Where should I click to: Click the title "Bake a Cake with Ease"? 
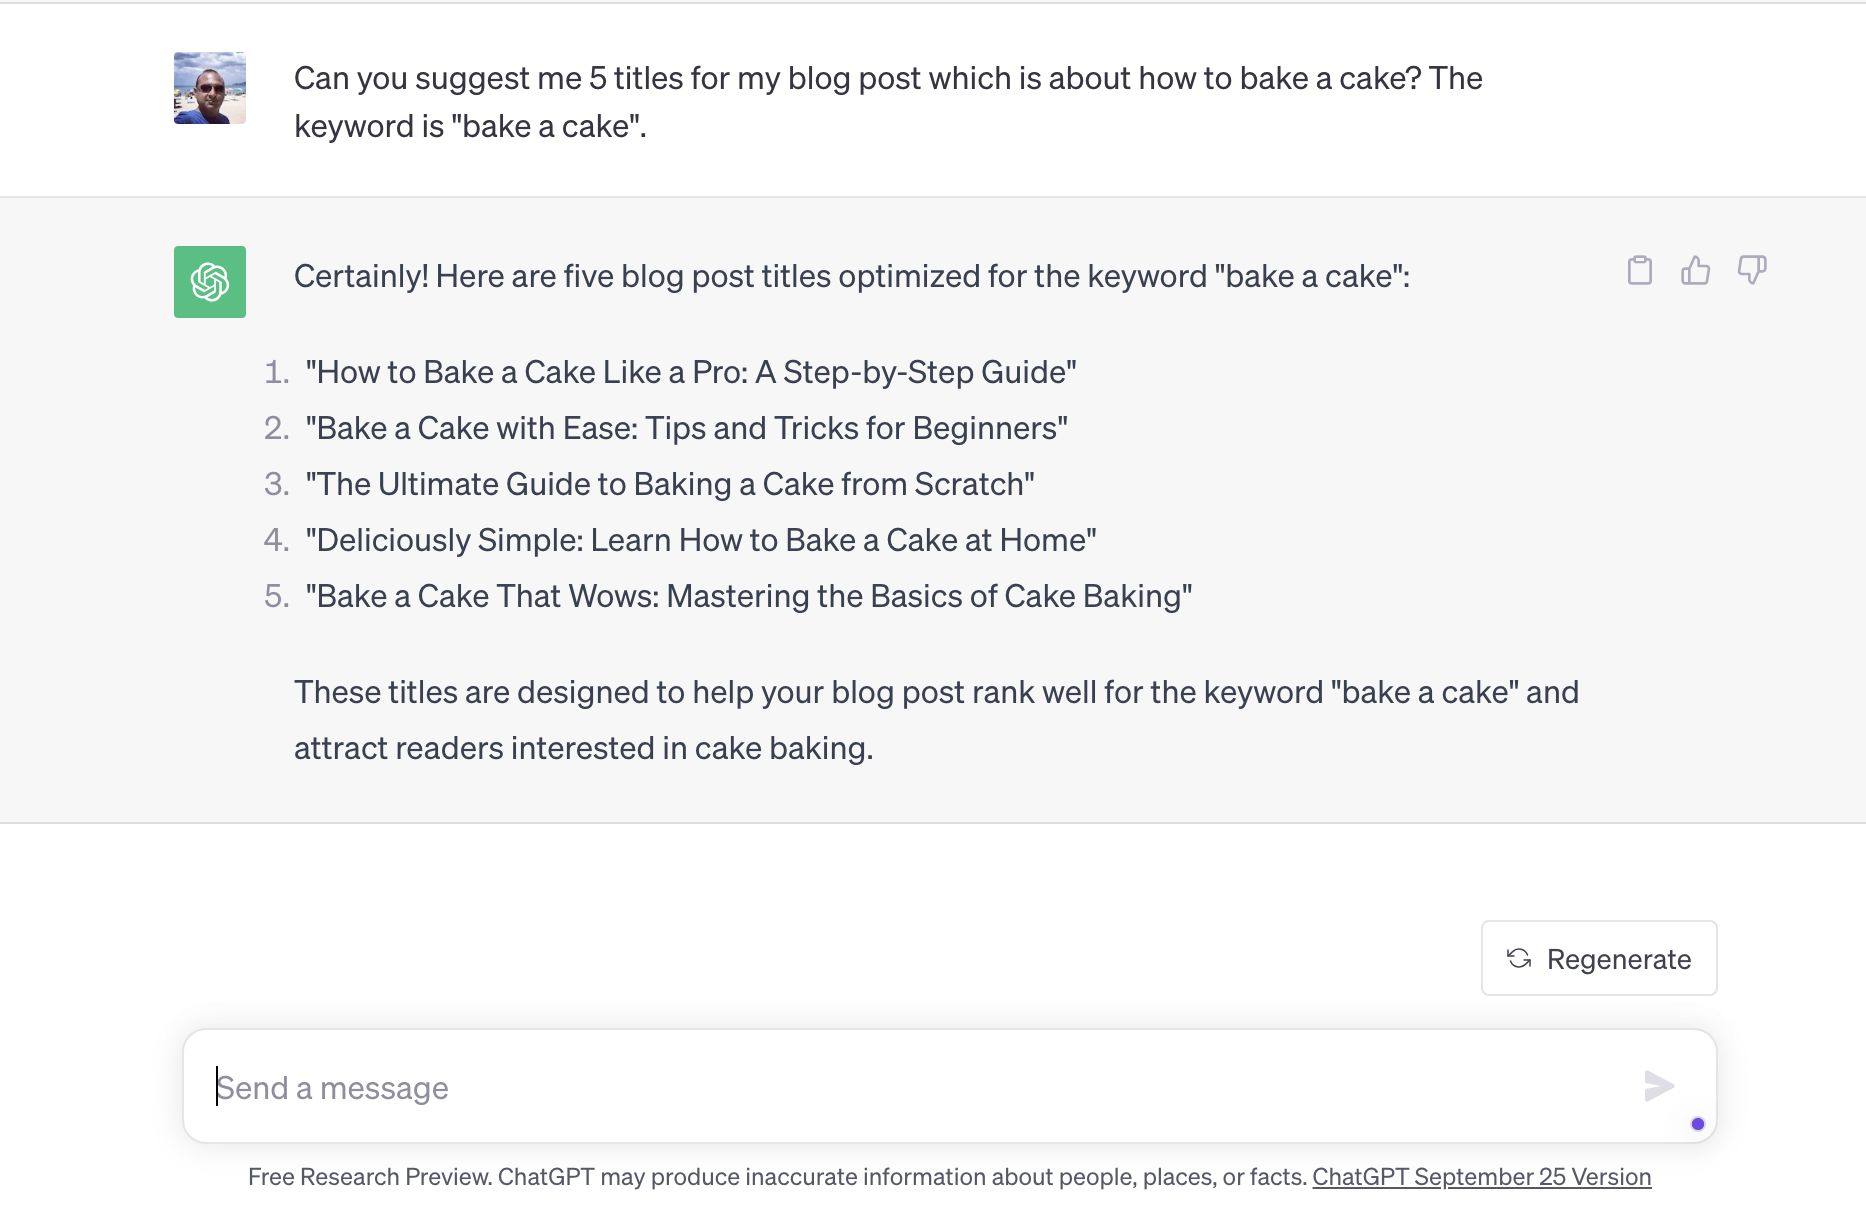(x=686, y=428)
